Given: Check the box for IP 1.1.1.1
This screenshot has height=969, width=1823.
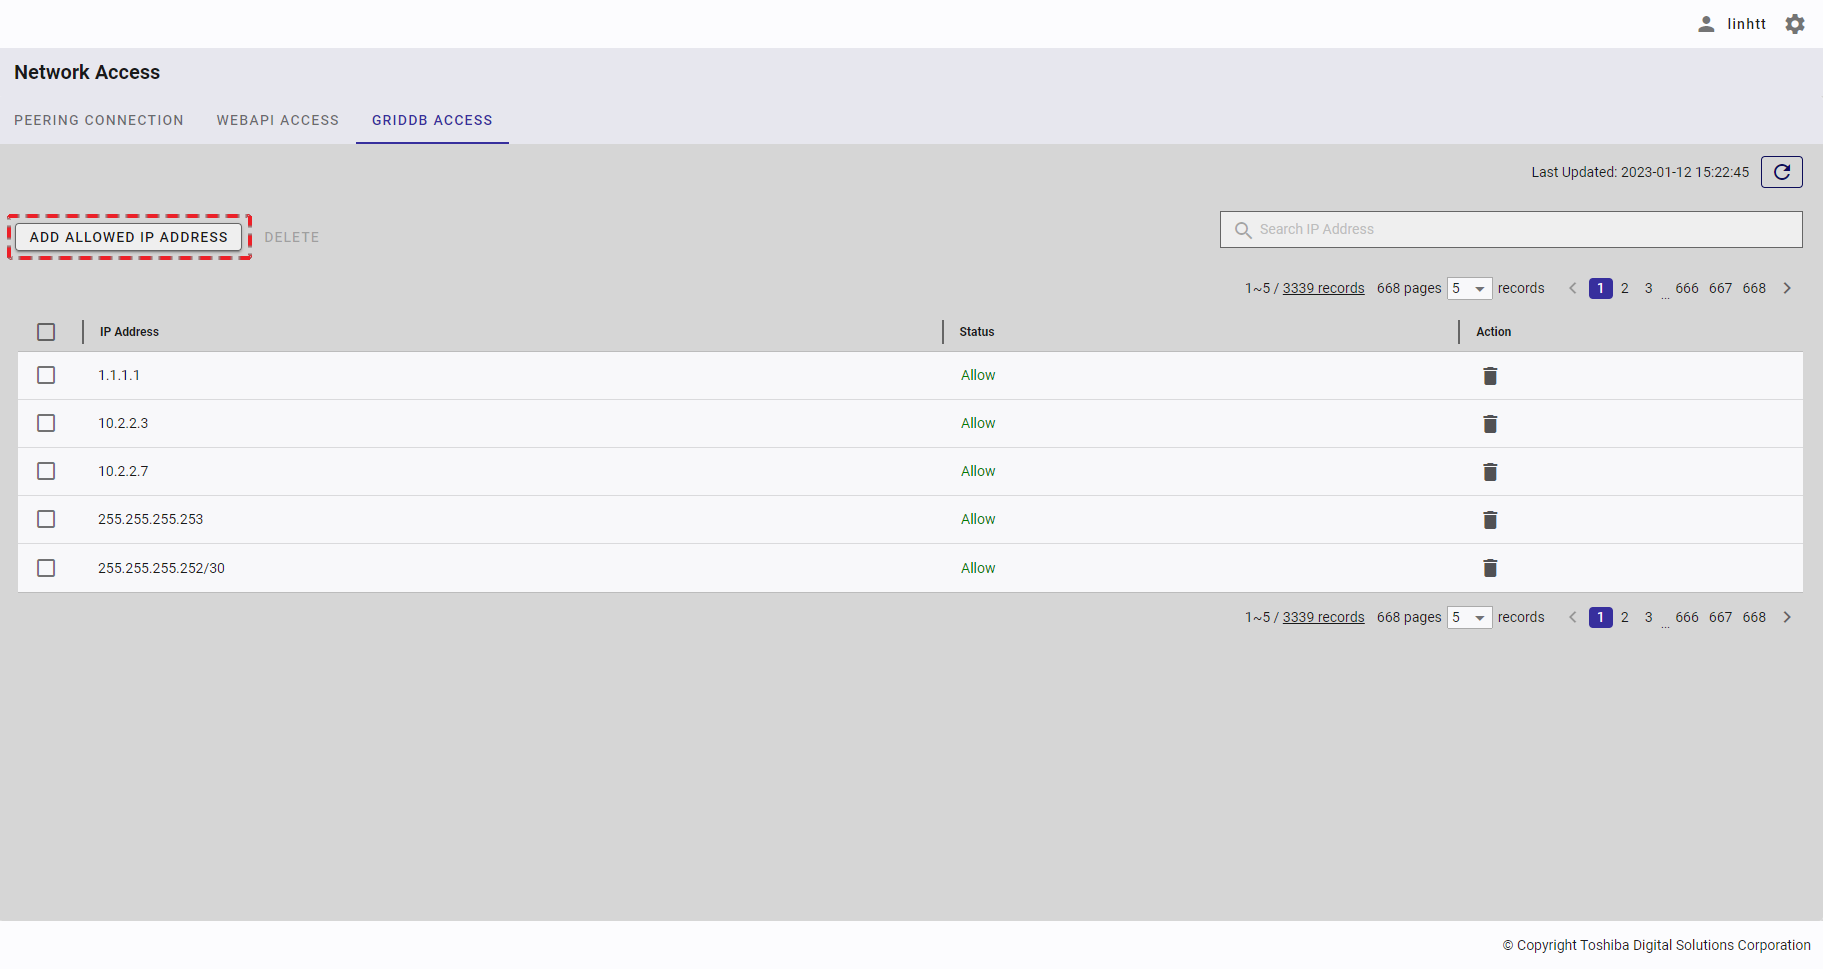Looking at the screenshot, I should 46,375.
